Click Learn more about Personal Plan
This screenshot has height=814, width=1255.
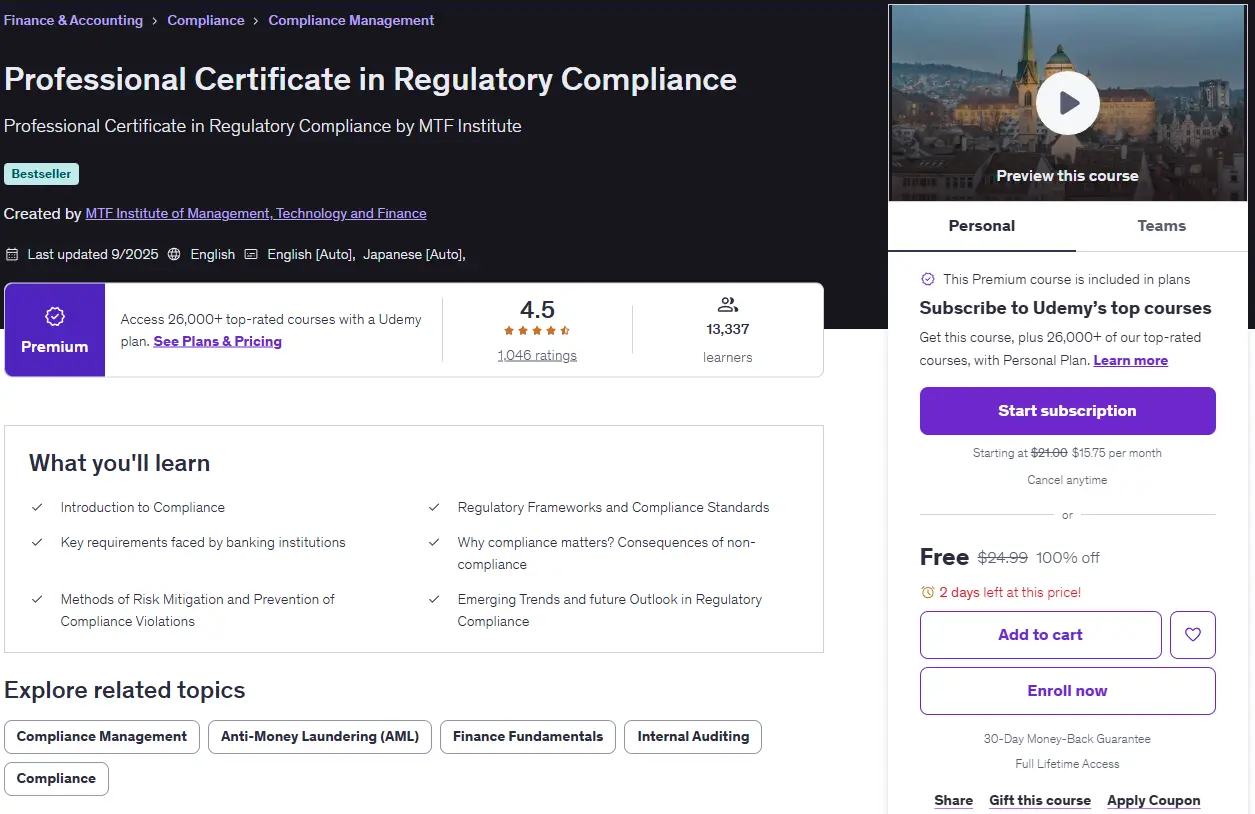tap(1131, 360)
